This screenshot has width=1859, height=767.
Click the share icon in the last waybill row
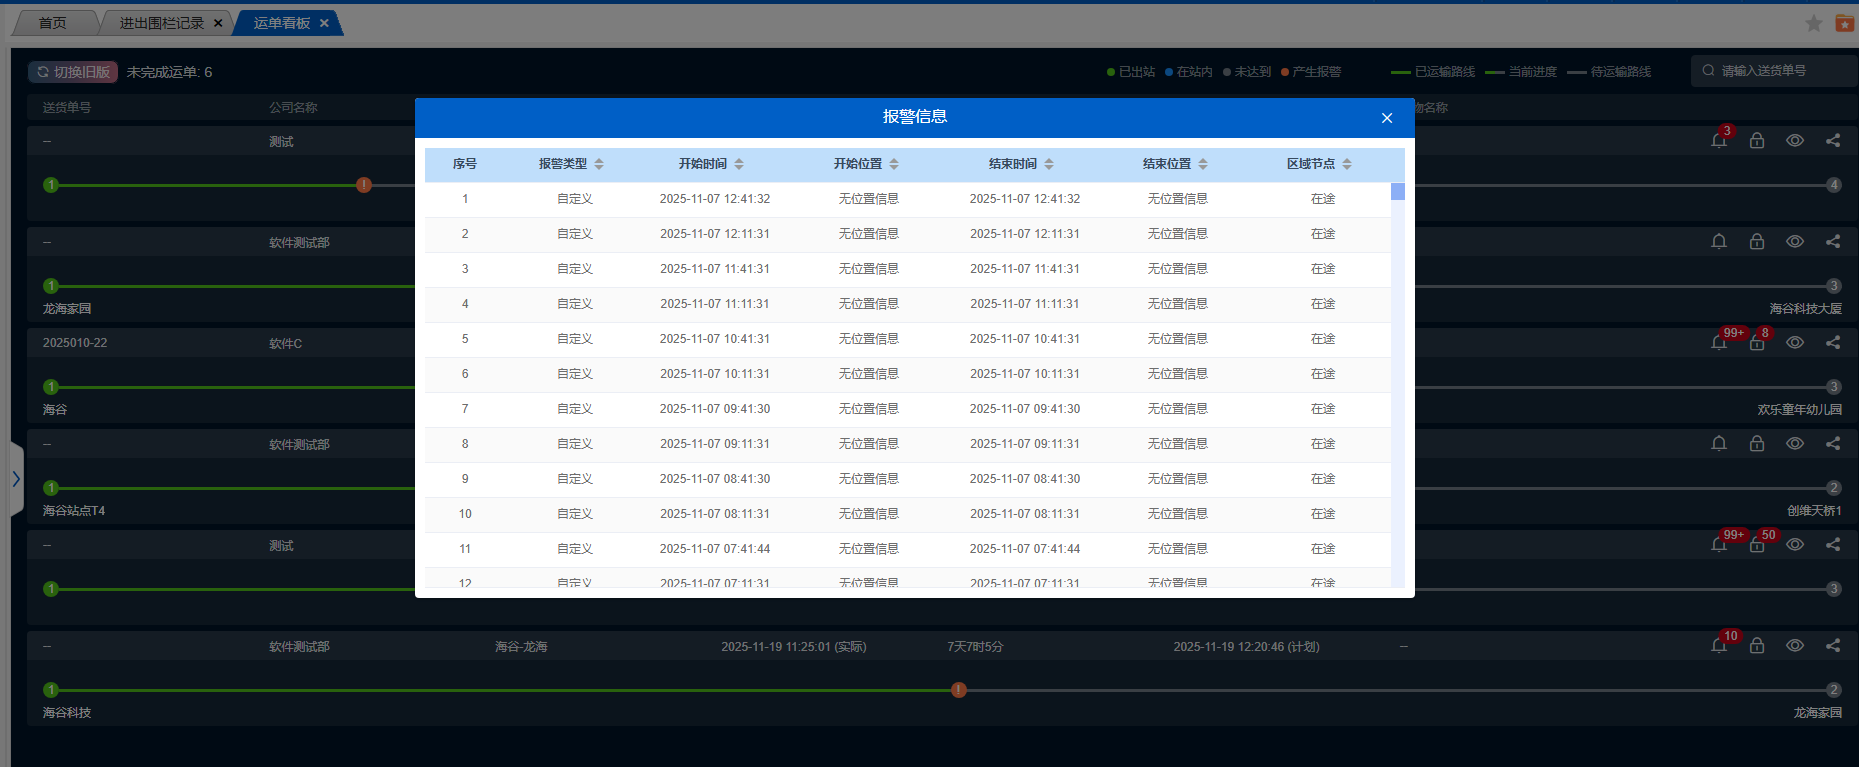pos(1833,646)
